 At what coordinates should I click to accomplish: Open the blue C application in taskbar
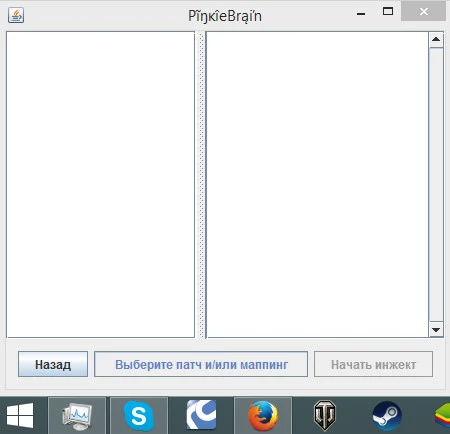point(201,415)
